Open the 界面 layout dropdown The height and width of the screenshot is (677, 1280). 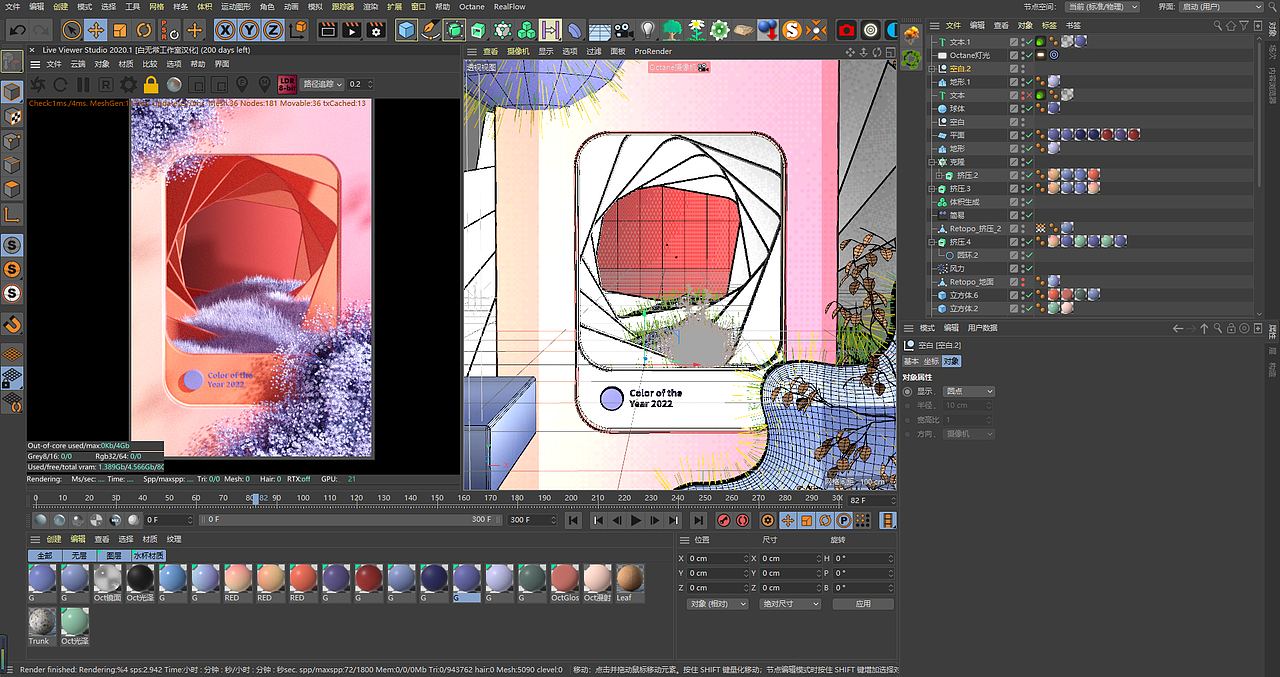pos(1222,7)
